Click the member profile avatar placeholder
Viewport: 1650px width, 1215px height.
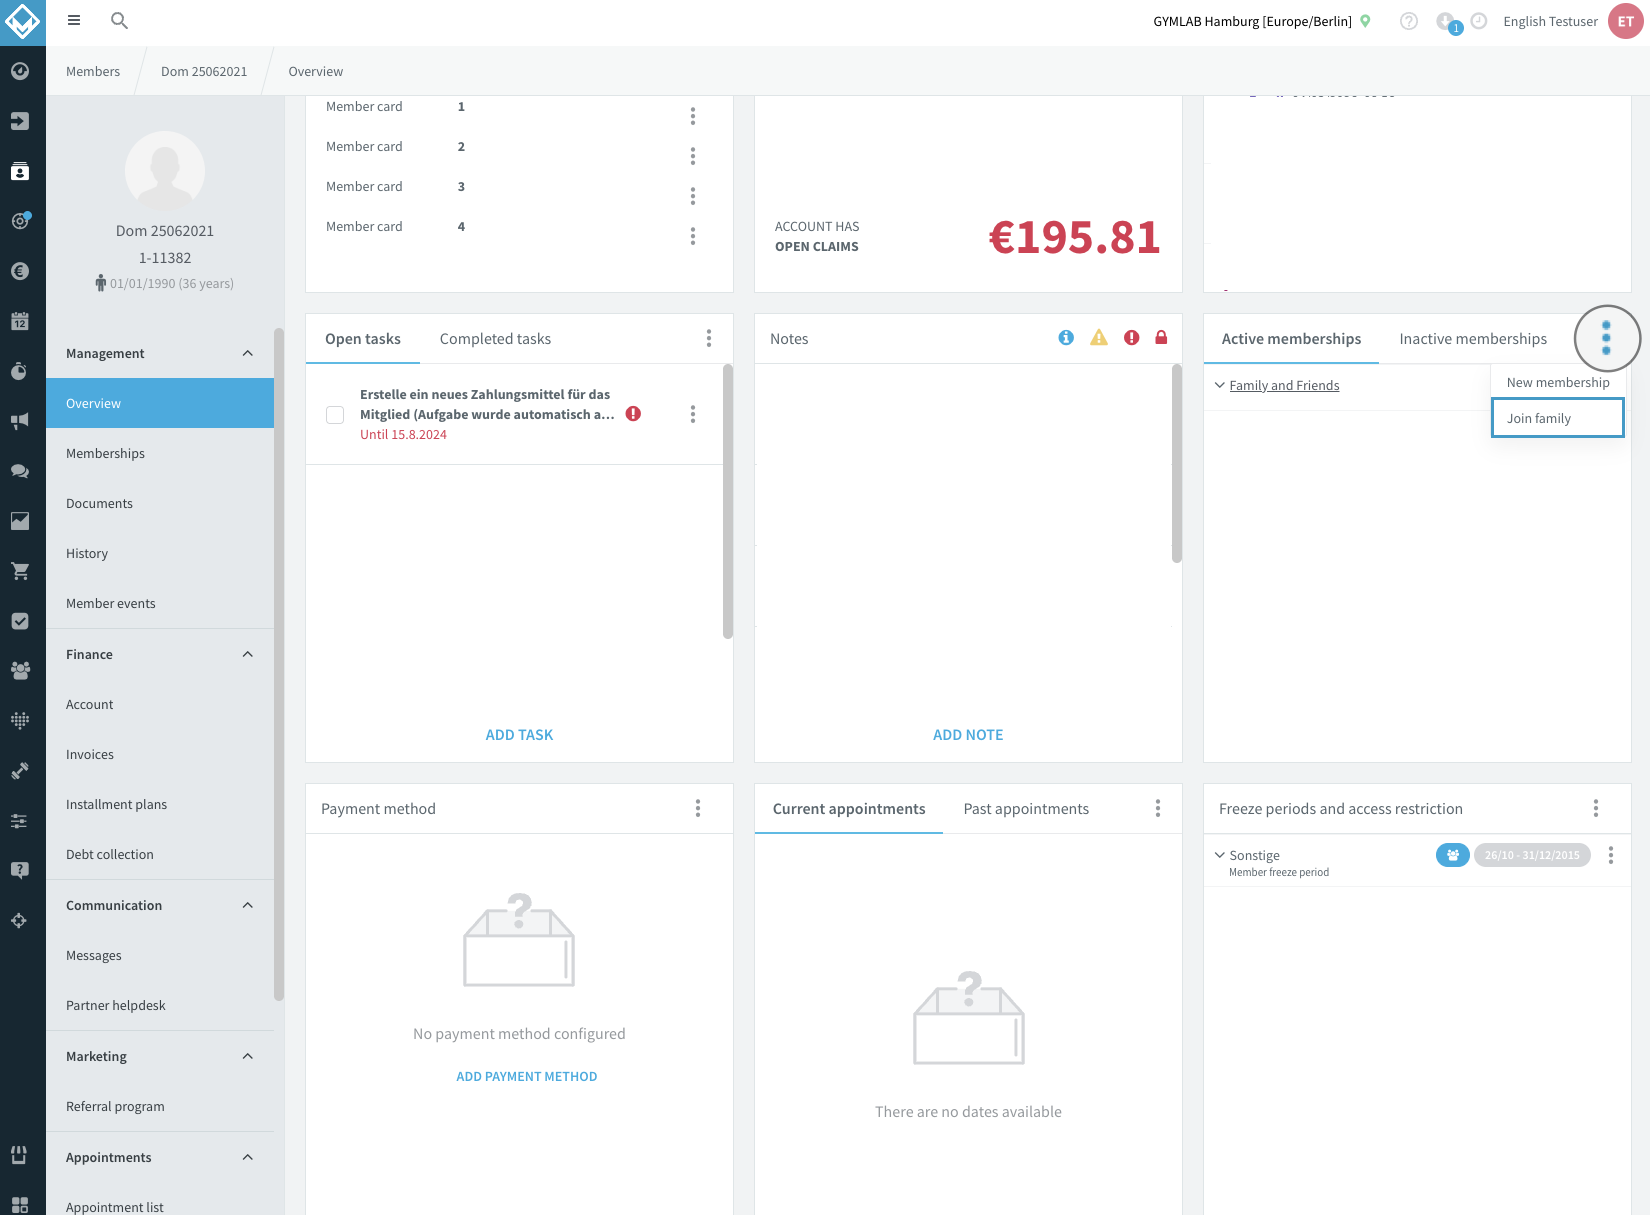[x=165, y=171]
